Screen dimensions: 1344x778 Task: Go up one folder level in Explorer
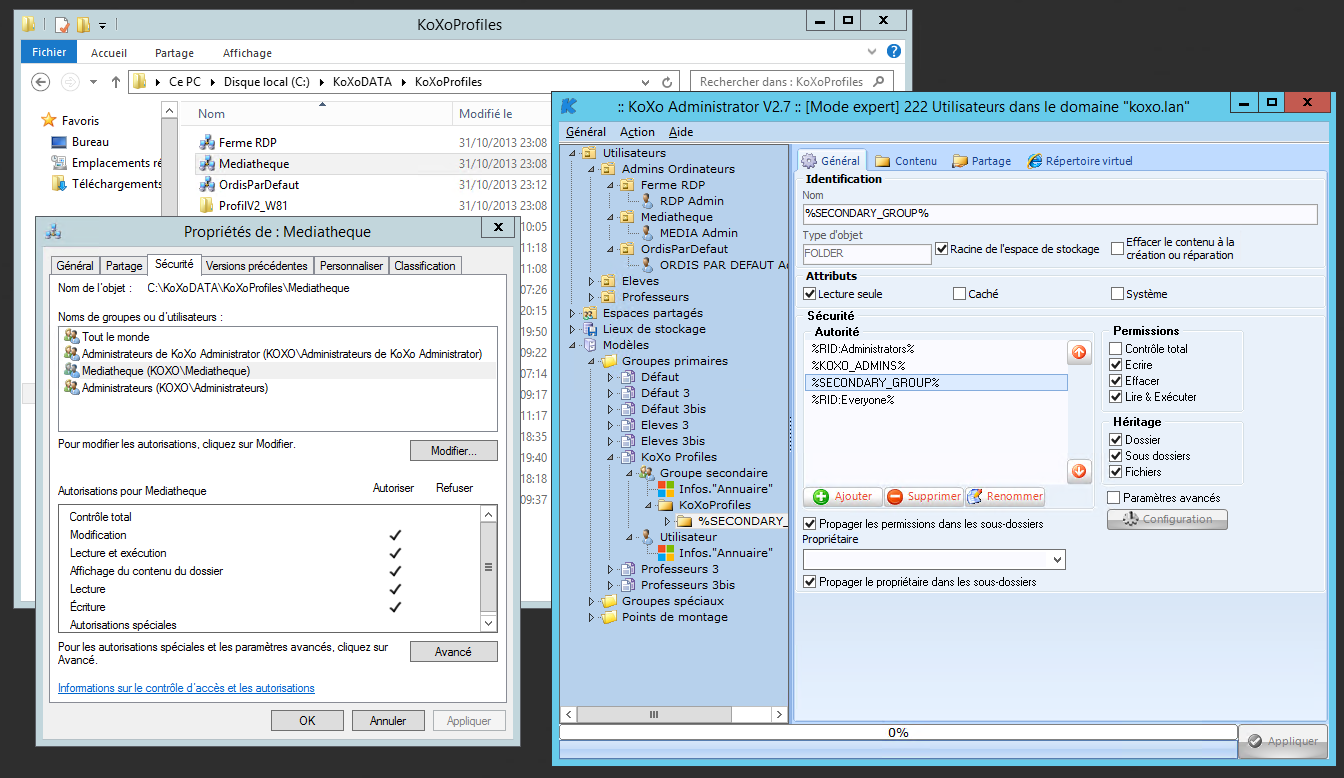coord(116,82)
